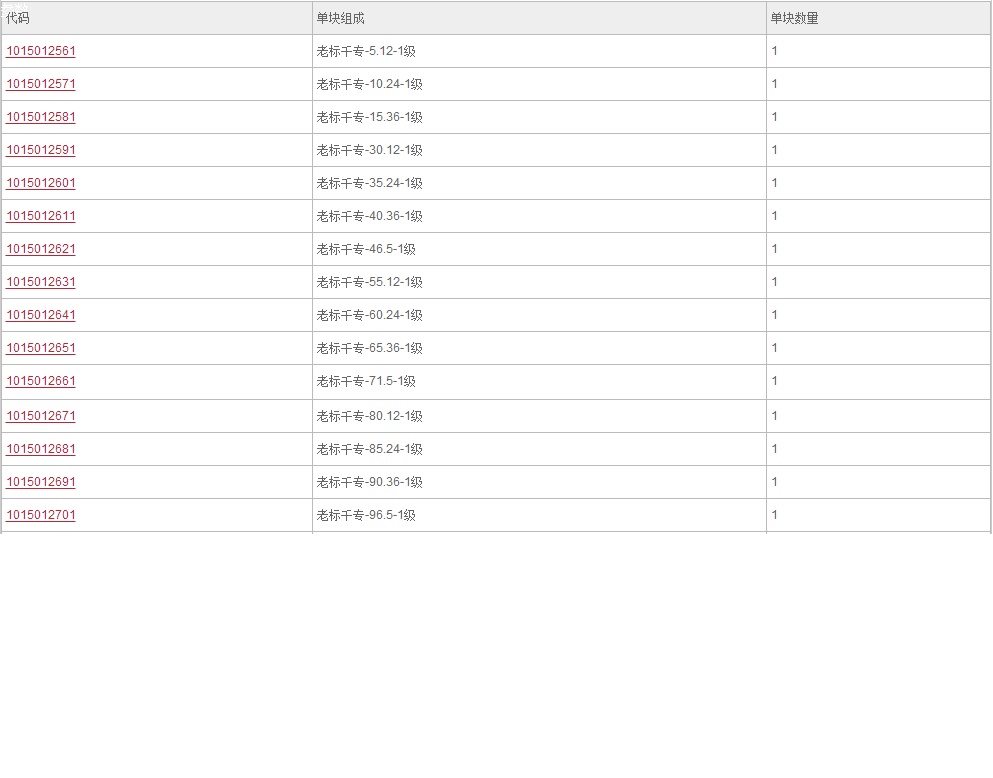
Task: Click the 代码 column header
Action: point(157,18)
